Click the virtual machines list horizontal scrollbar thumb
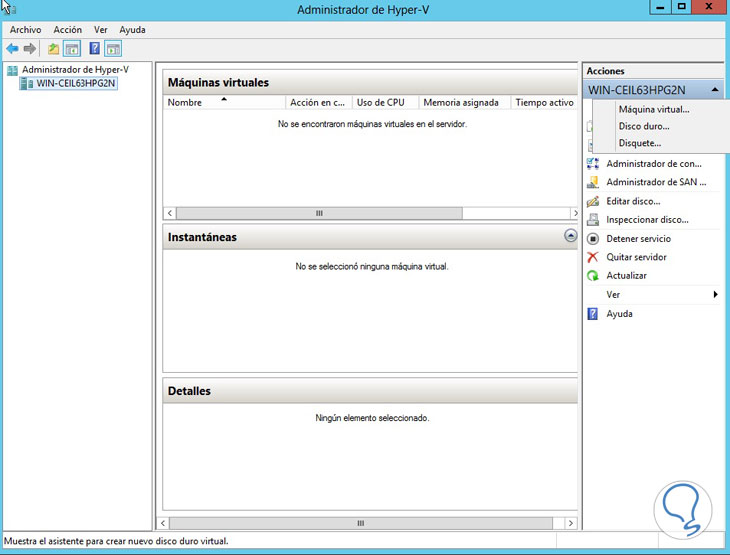 [x=319, y=213]
